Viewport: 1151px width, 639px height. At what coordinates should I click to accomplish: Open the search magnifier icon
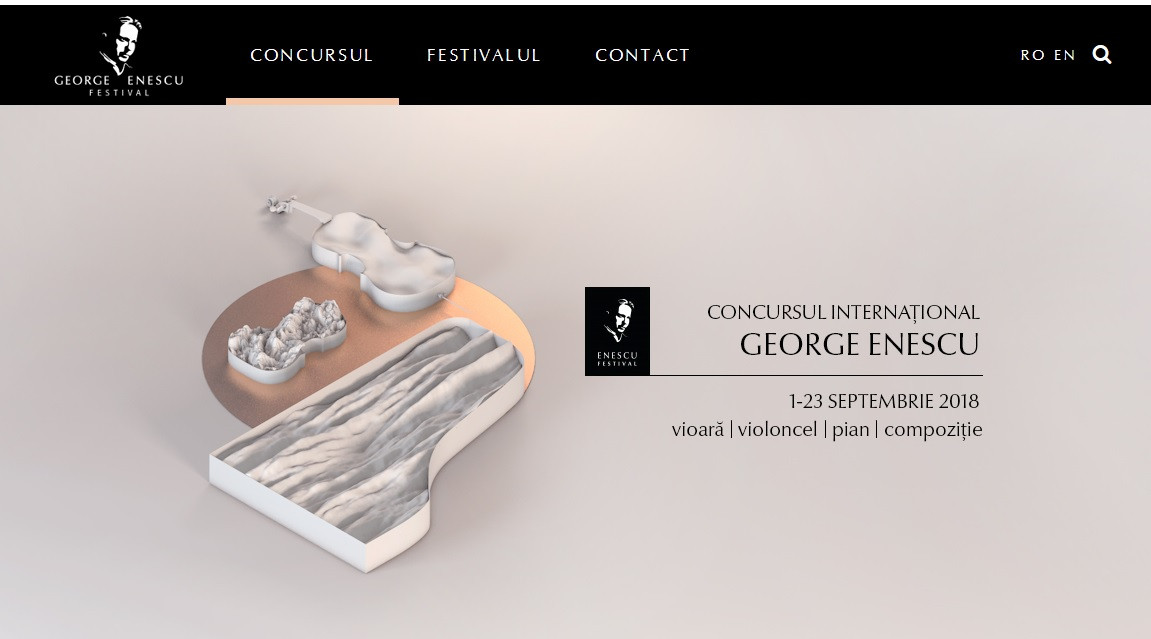[x=1101, y=55]
